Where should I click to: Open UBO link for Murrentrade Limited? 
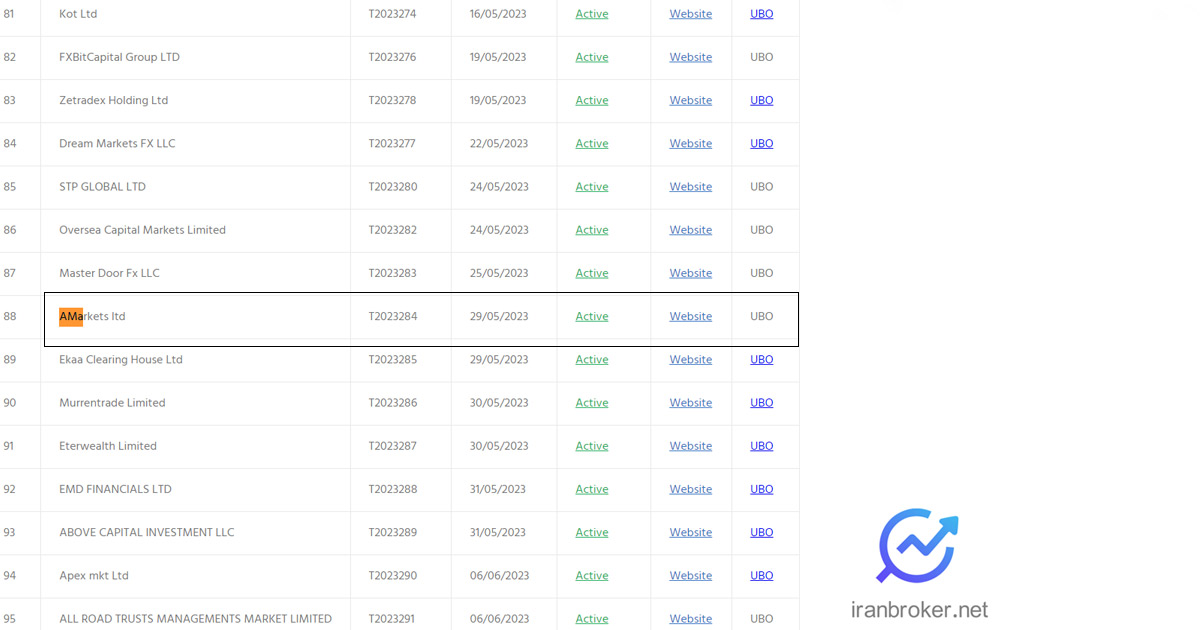pyautogui.click(x=762, y=402)
